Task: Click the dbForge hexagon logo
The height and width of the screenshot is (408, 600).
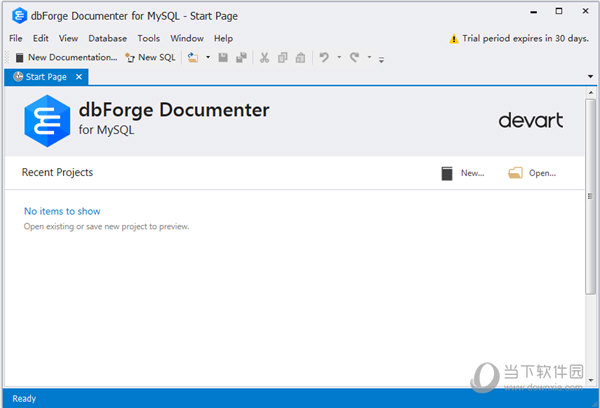Action: point(47,121)
